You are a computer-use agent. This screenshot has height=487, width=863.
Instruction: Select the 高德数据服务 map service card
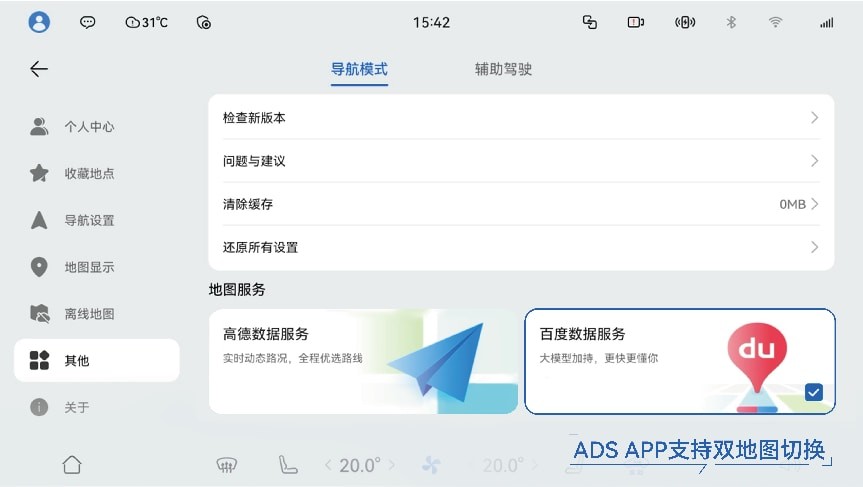pos(363,362)
